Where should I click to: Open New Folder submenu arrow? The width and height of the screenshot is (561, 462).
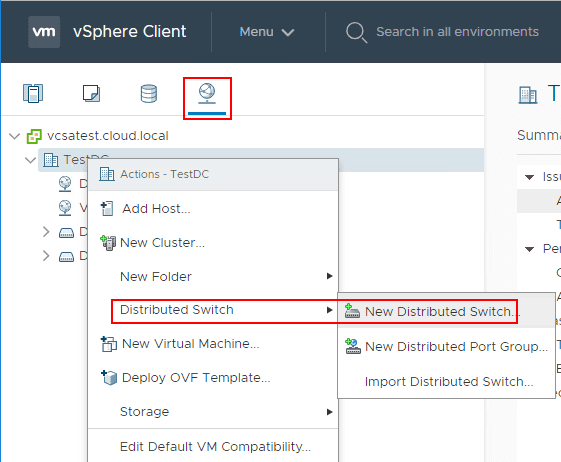(x=330, y=276)
